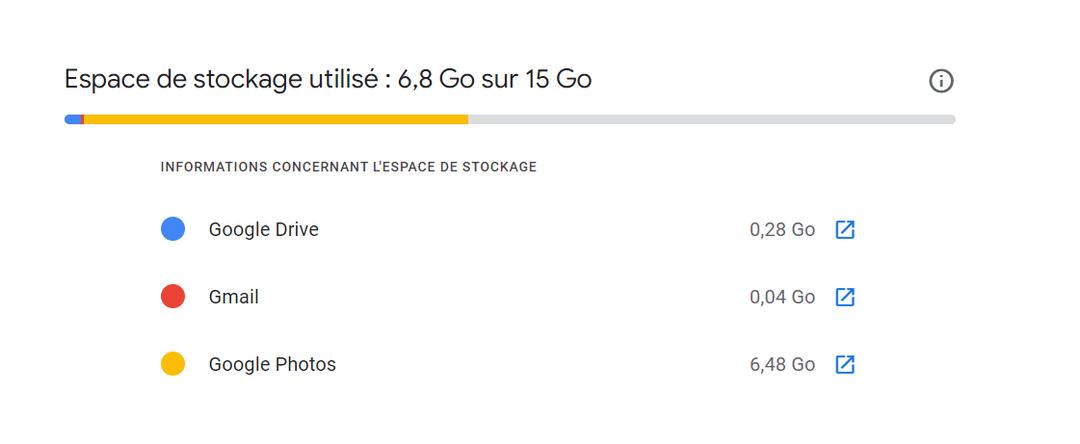Click the 0,04 Go Gmail usage value
This screenshot has width=1080, height=444.
click(x=782, y=297)
